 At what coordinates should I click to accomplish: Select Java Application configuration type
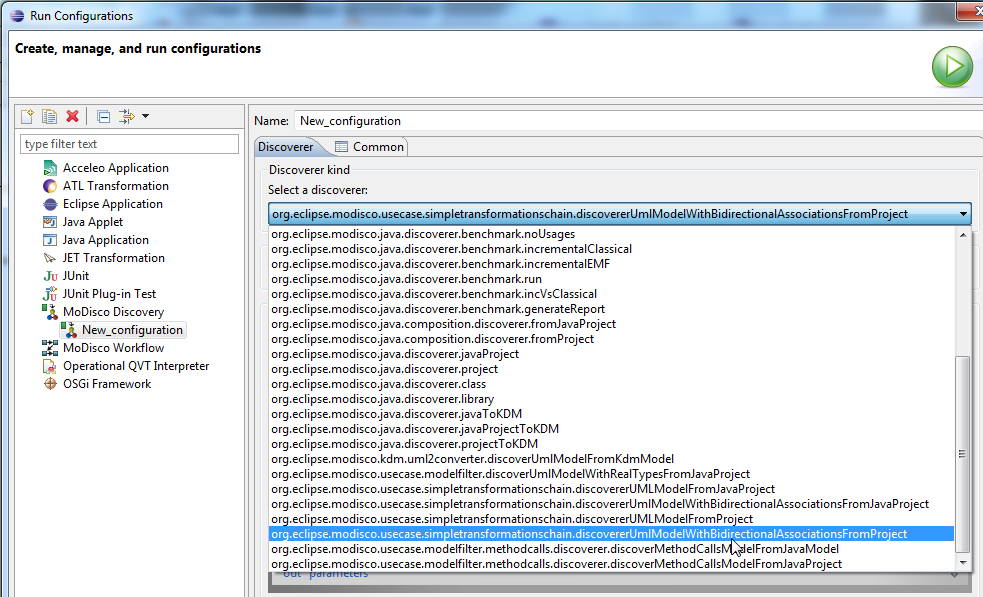tap(106, 240)
